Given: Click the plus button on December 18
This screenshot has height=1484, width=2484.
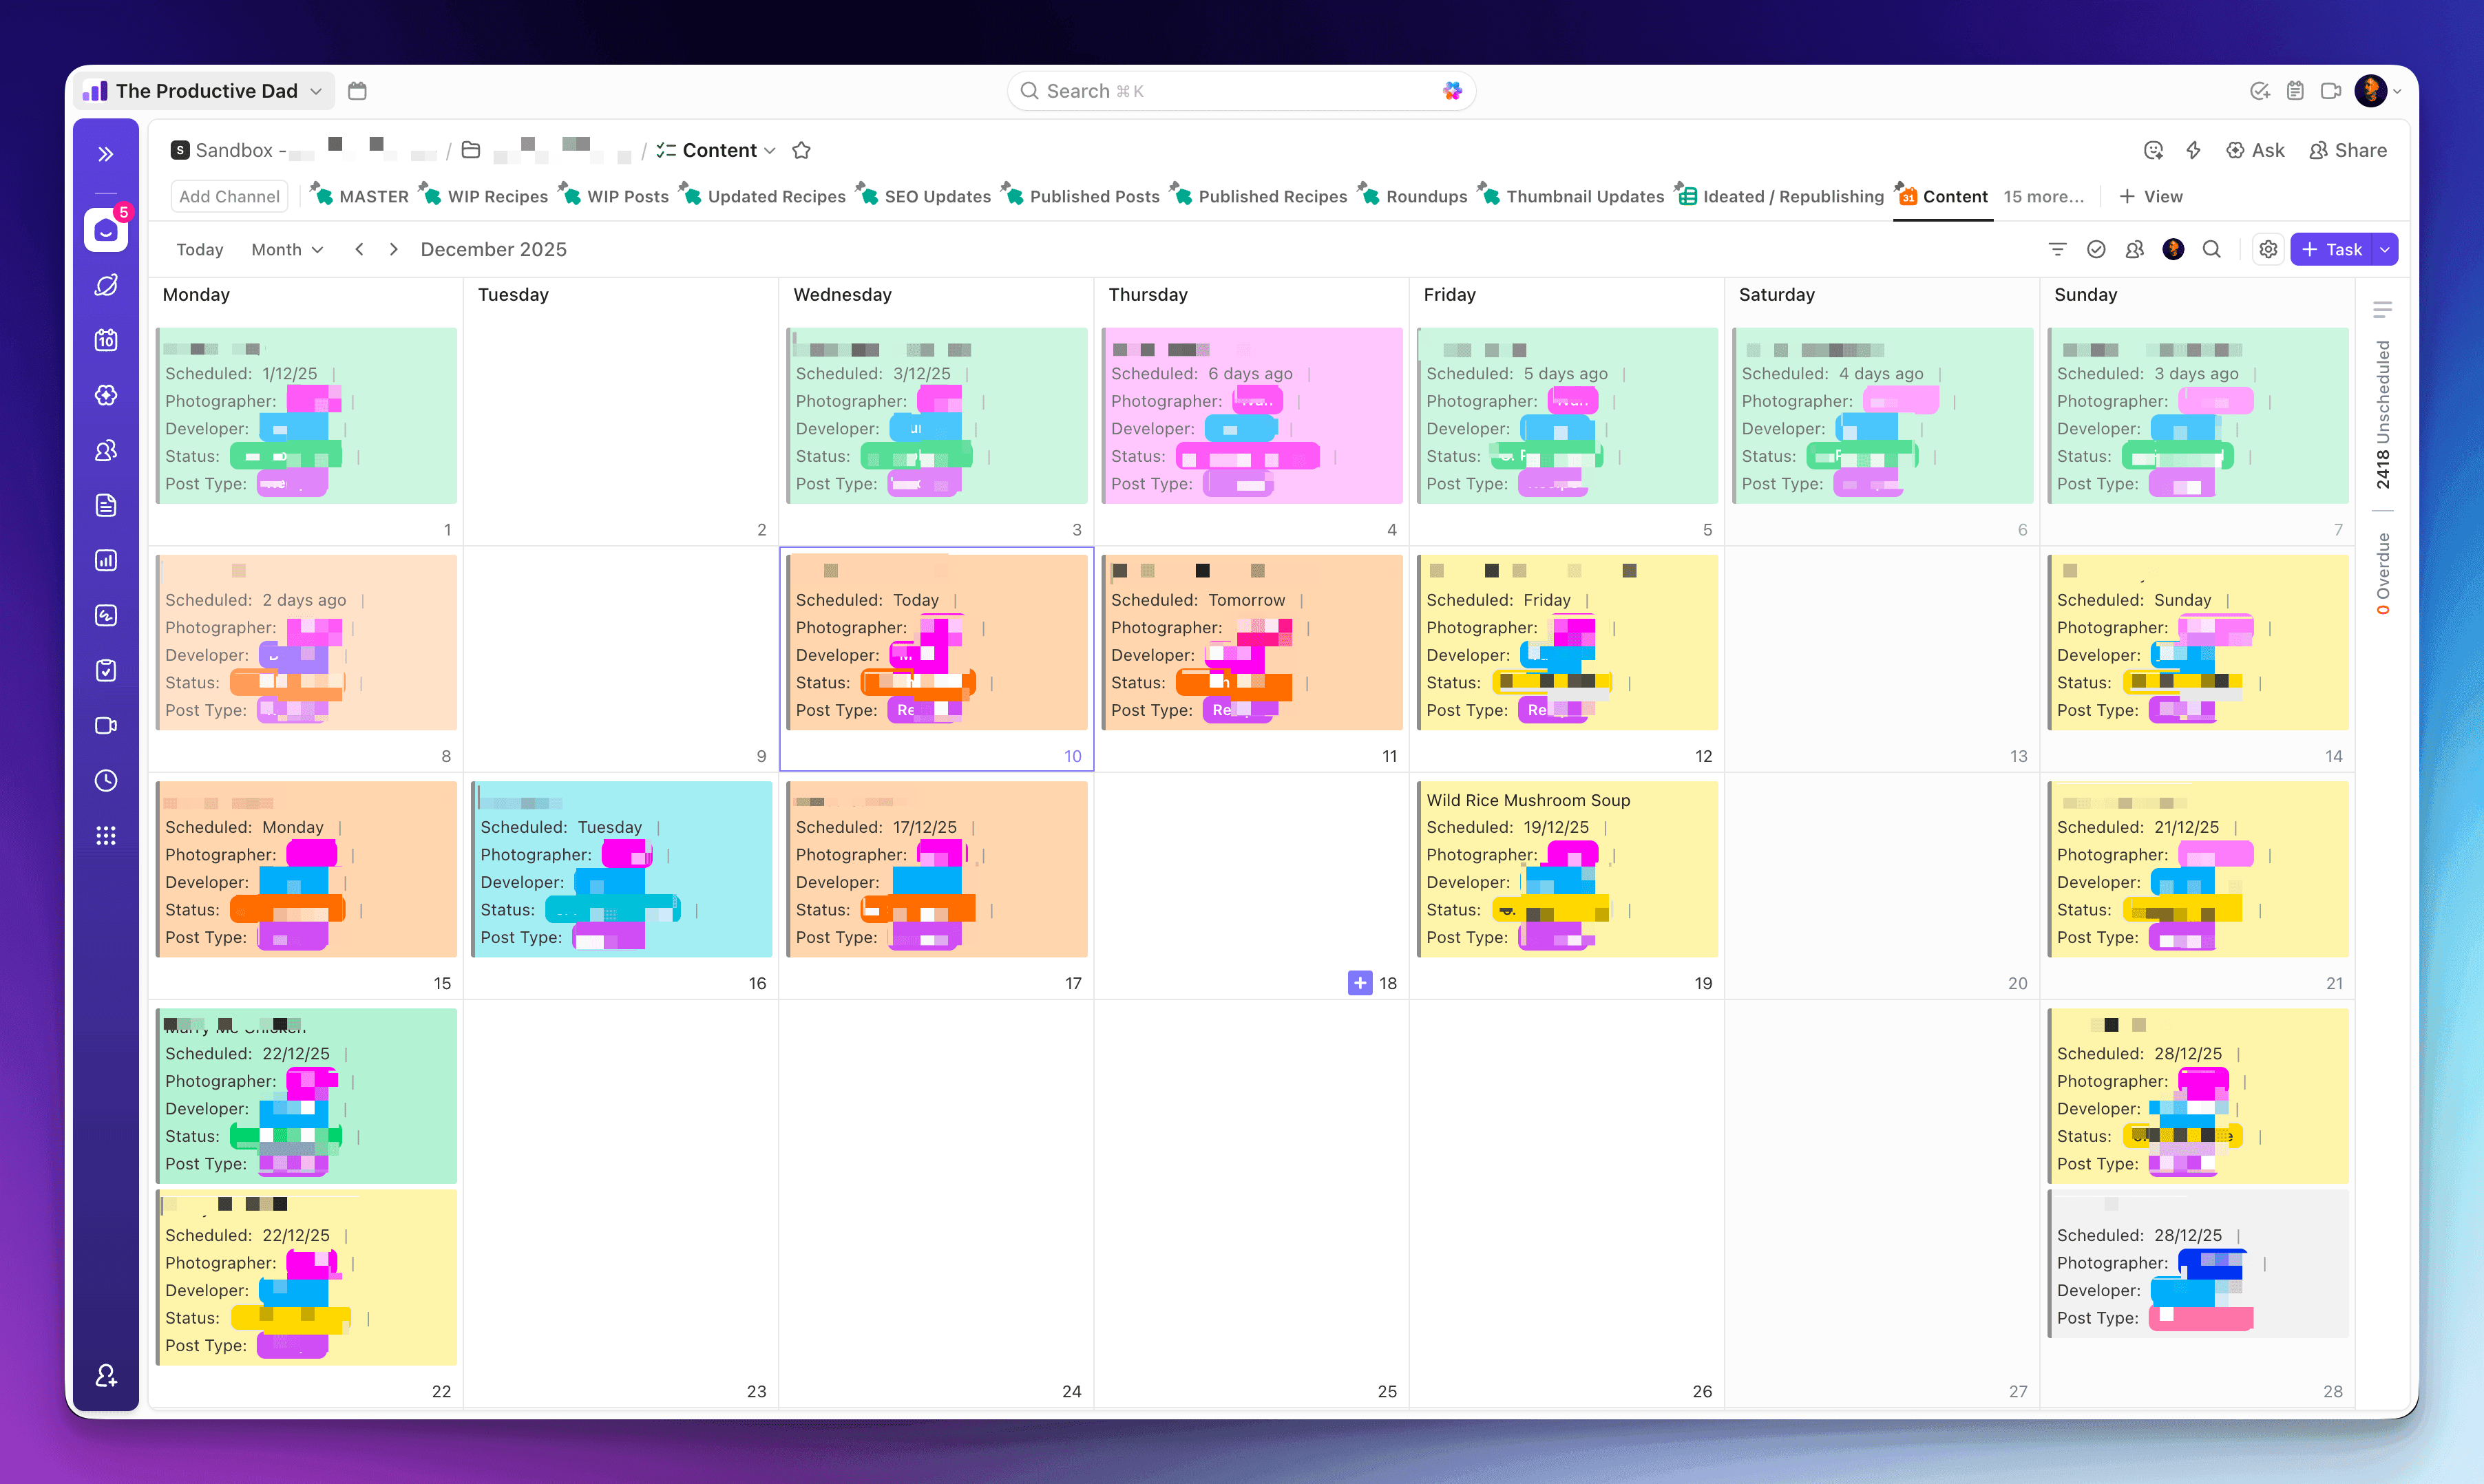Looking at the screenshot, I should pos(1360,983).
